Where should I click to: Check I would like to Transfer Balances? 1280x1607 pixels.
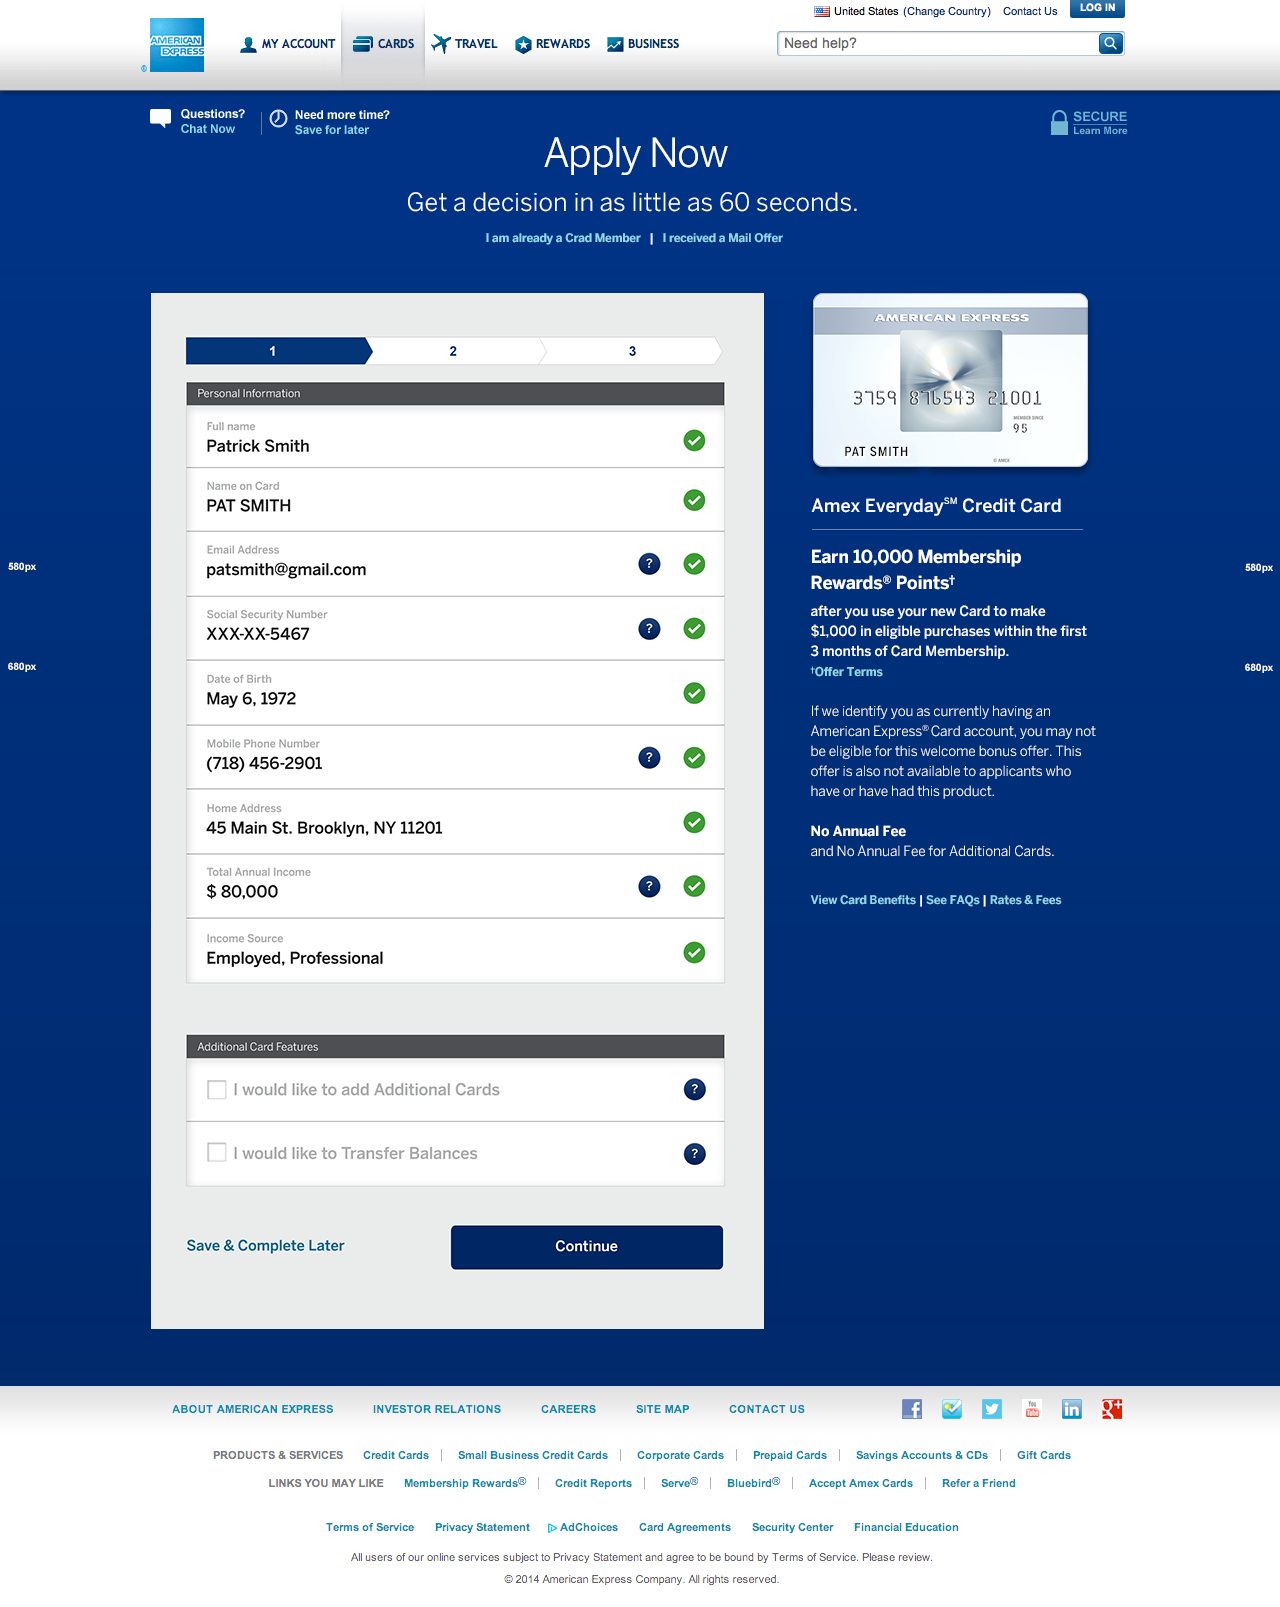pyautogui.click(x=216, y=1152)
